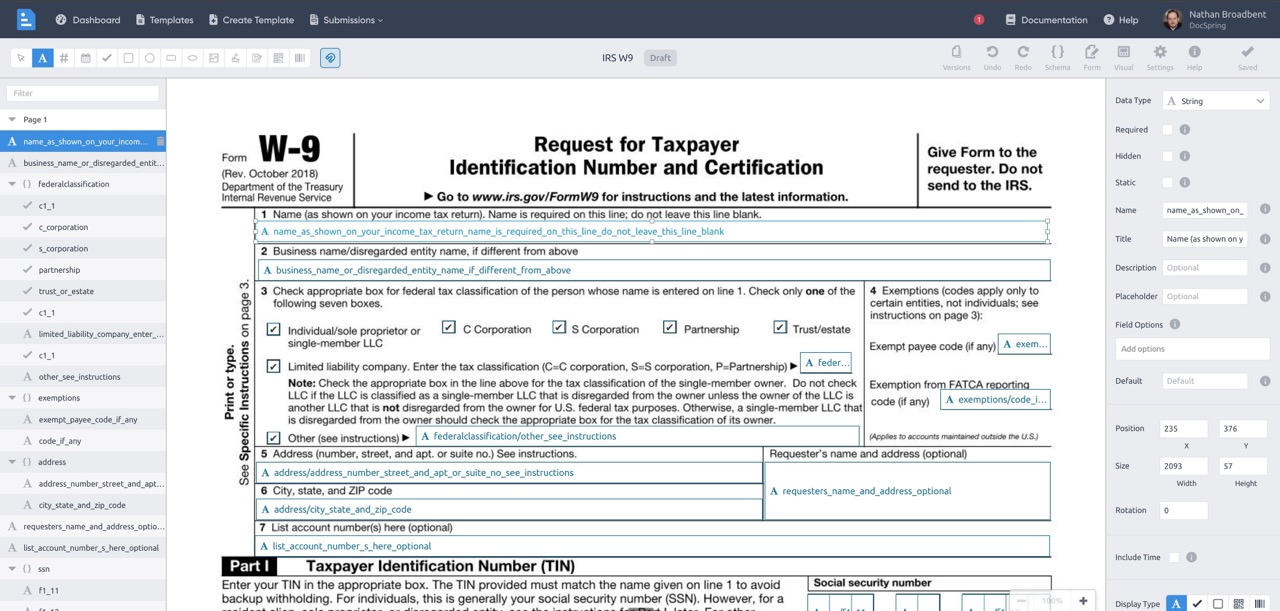Image resolution: width=1280 pixels, height=611 pixels.
Task: Select the barcode field tool
Action: [300, 58]
